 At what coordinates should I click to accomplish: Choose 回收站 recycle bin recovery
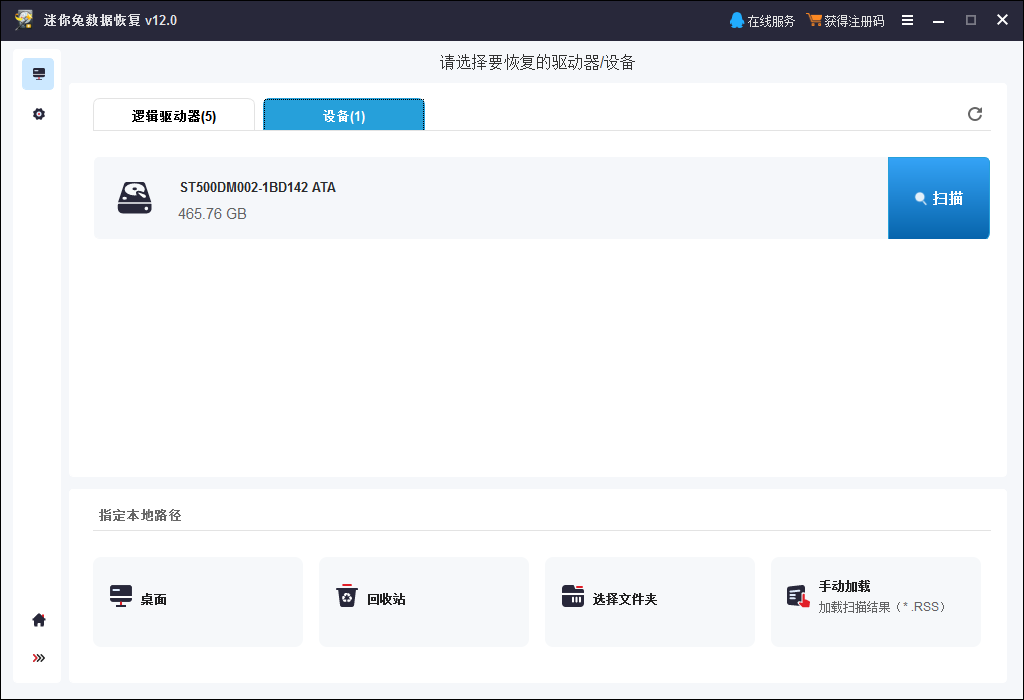[424, 601]
